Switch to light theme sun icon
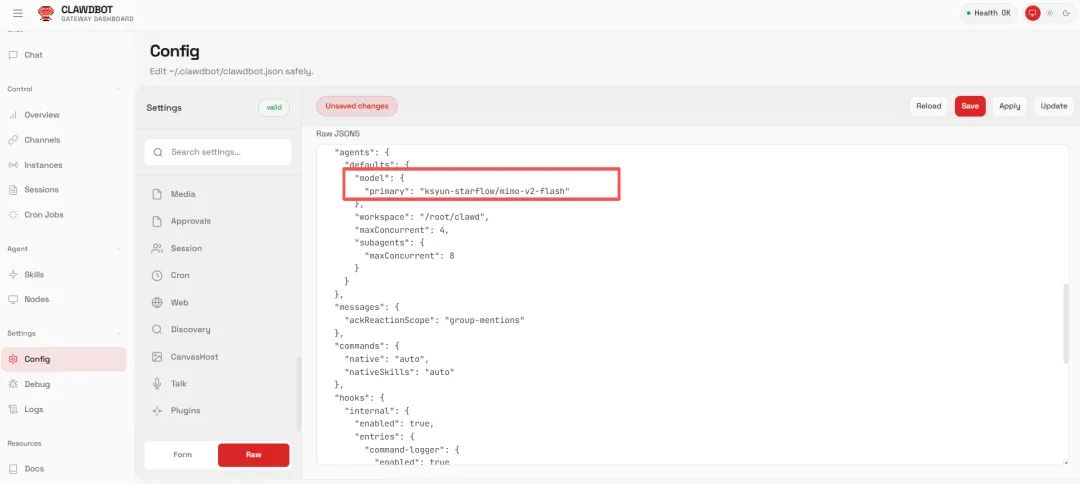This screenshot has height=484, width=1080. point(1050,13)
